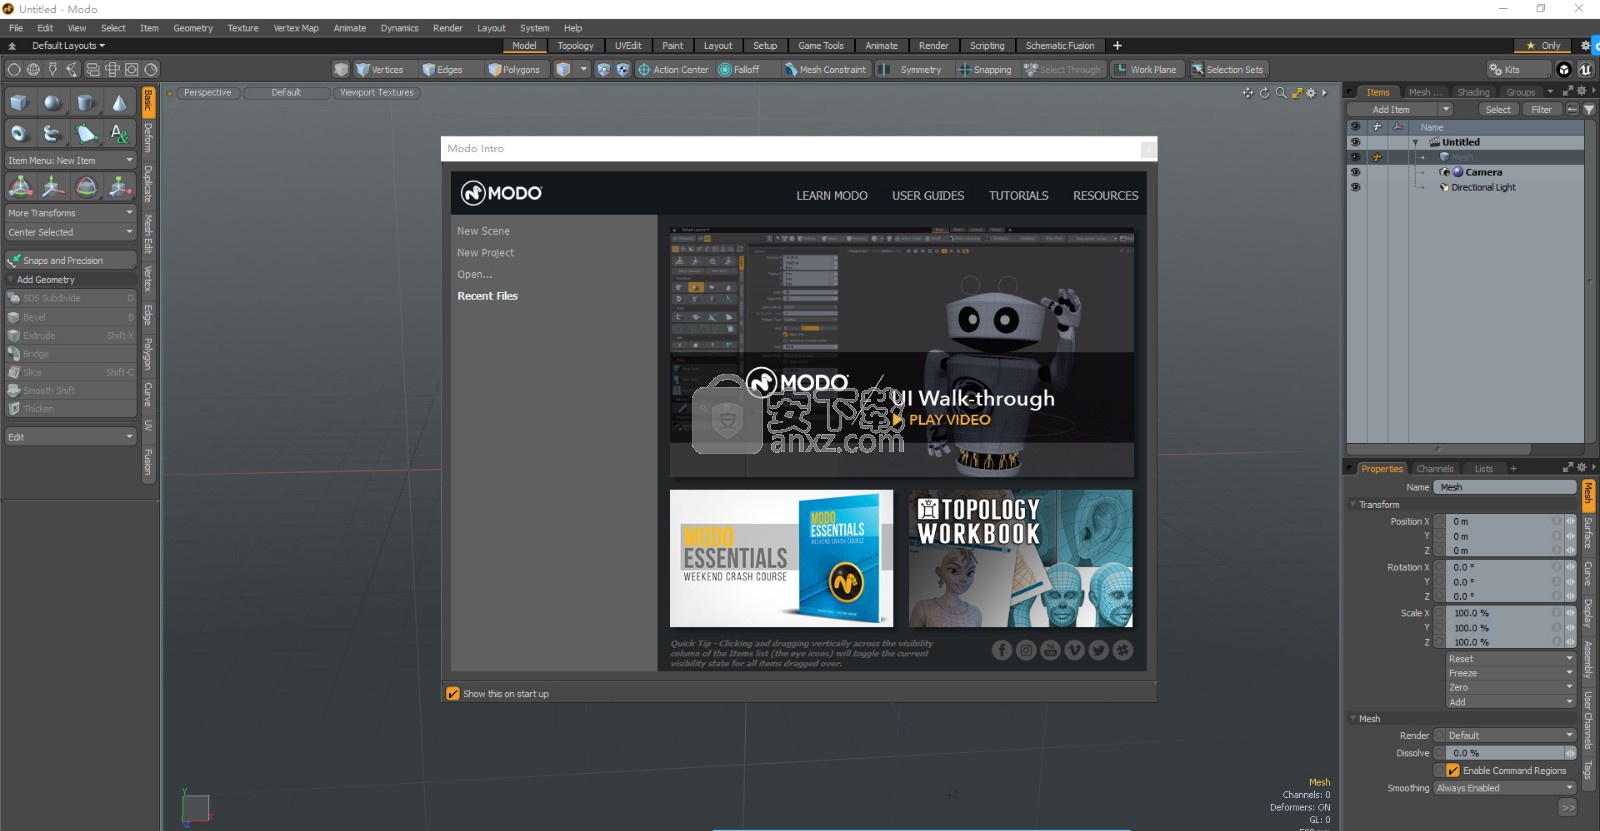1600x831 pixels.
Task: Select the Cube primitive tool
Action: coord(19,103)
